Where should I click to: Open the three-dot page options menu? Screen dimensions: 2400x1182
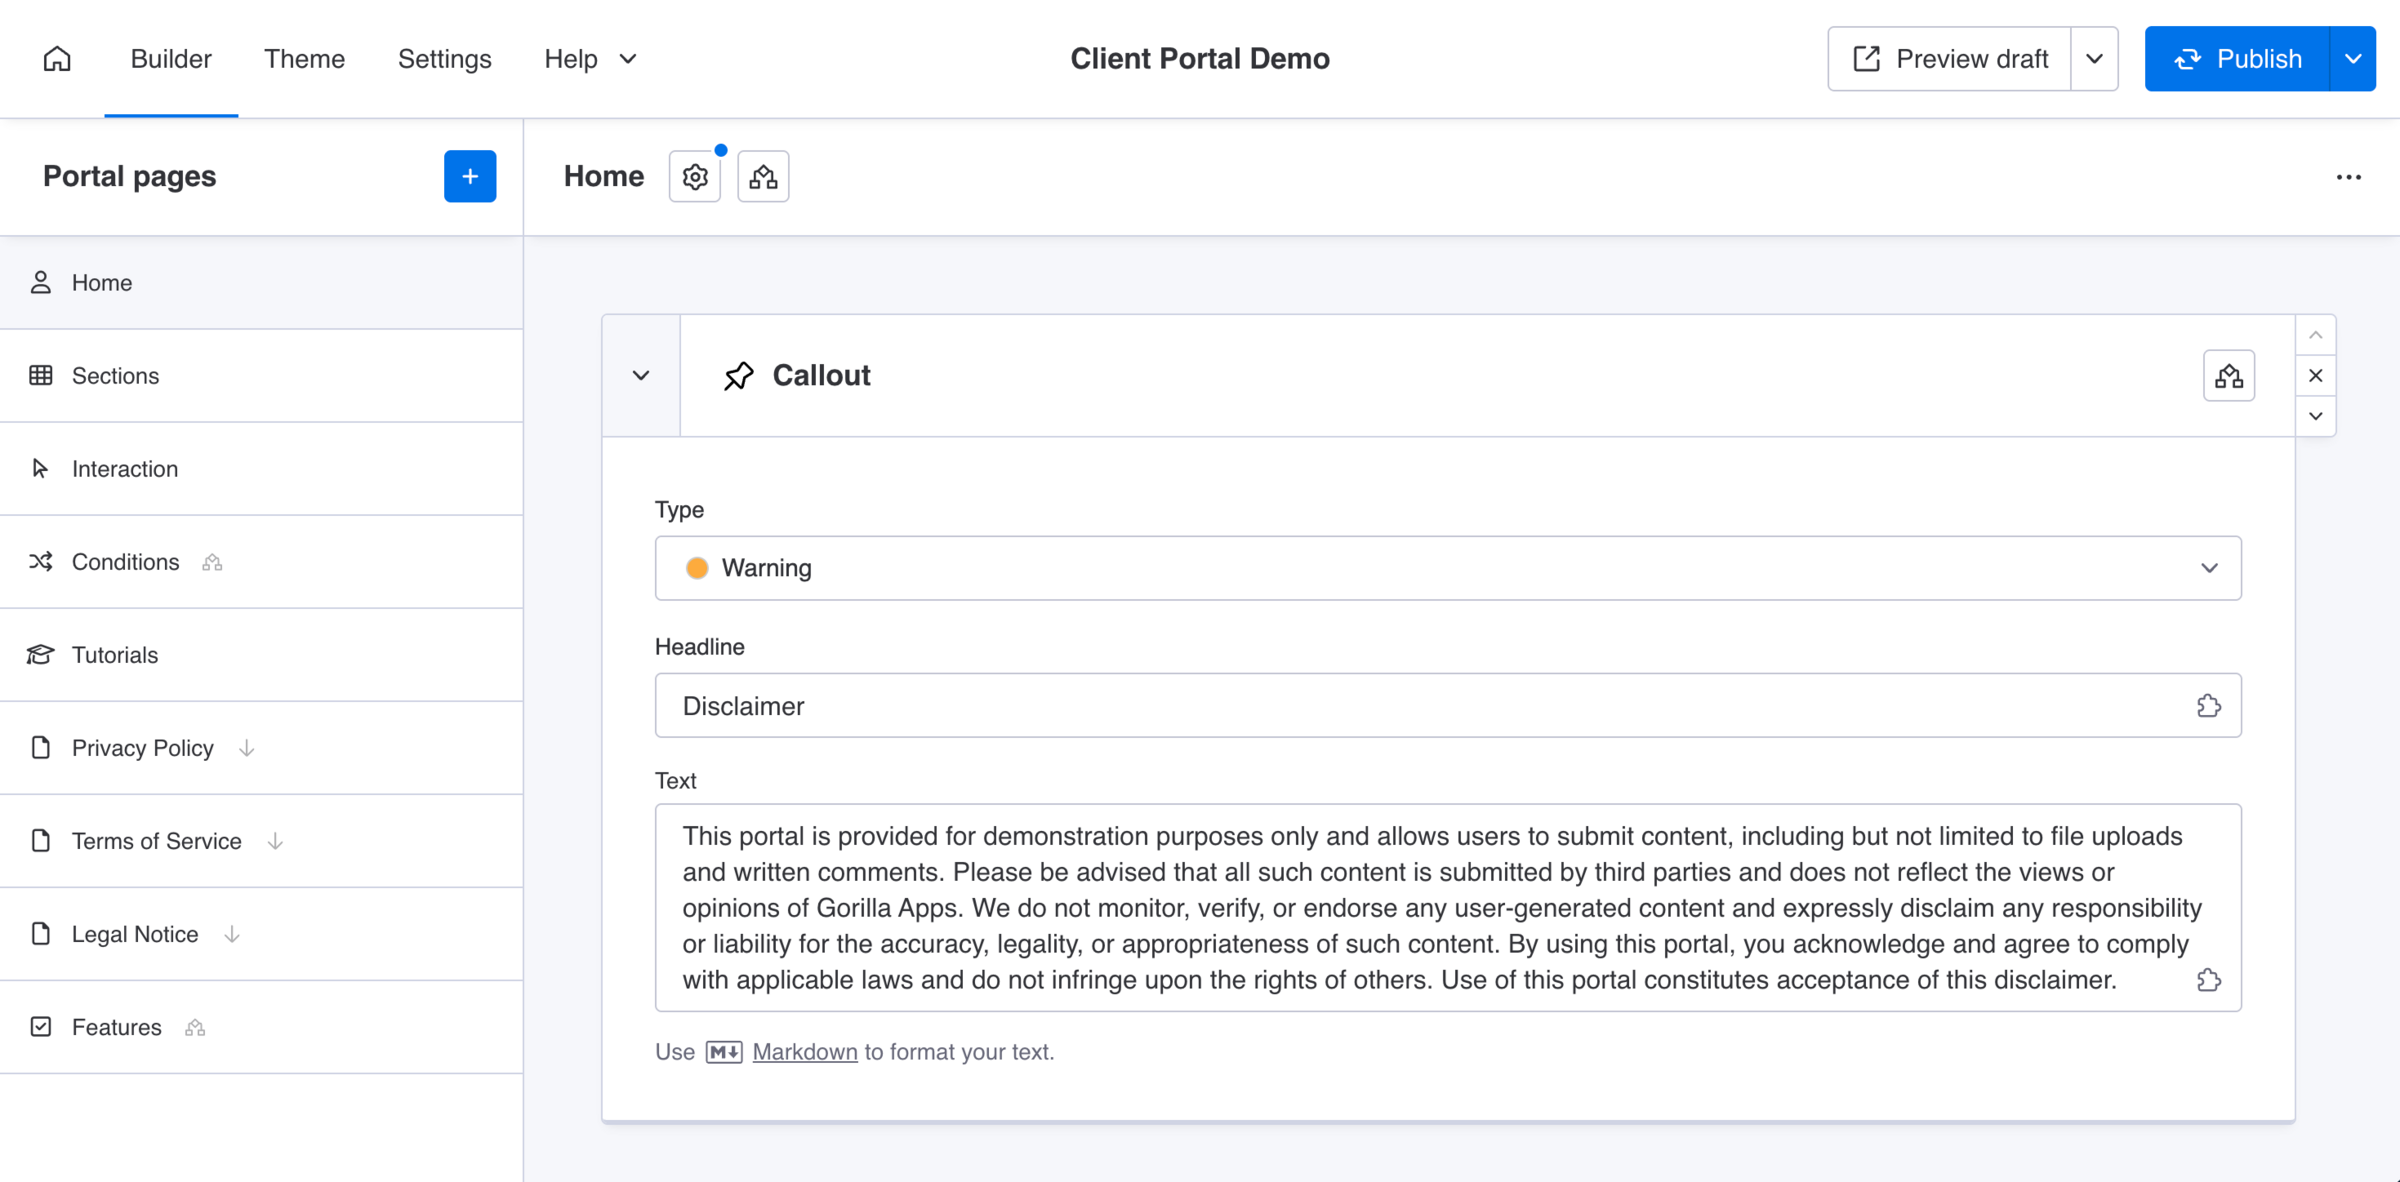pyautogui.click(x=2349, y=177)
